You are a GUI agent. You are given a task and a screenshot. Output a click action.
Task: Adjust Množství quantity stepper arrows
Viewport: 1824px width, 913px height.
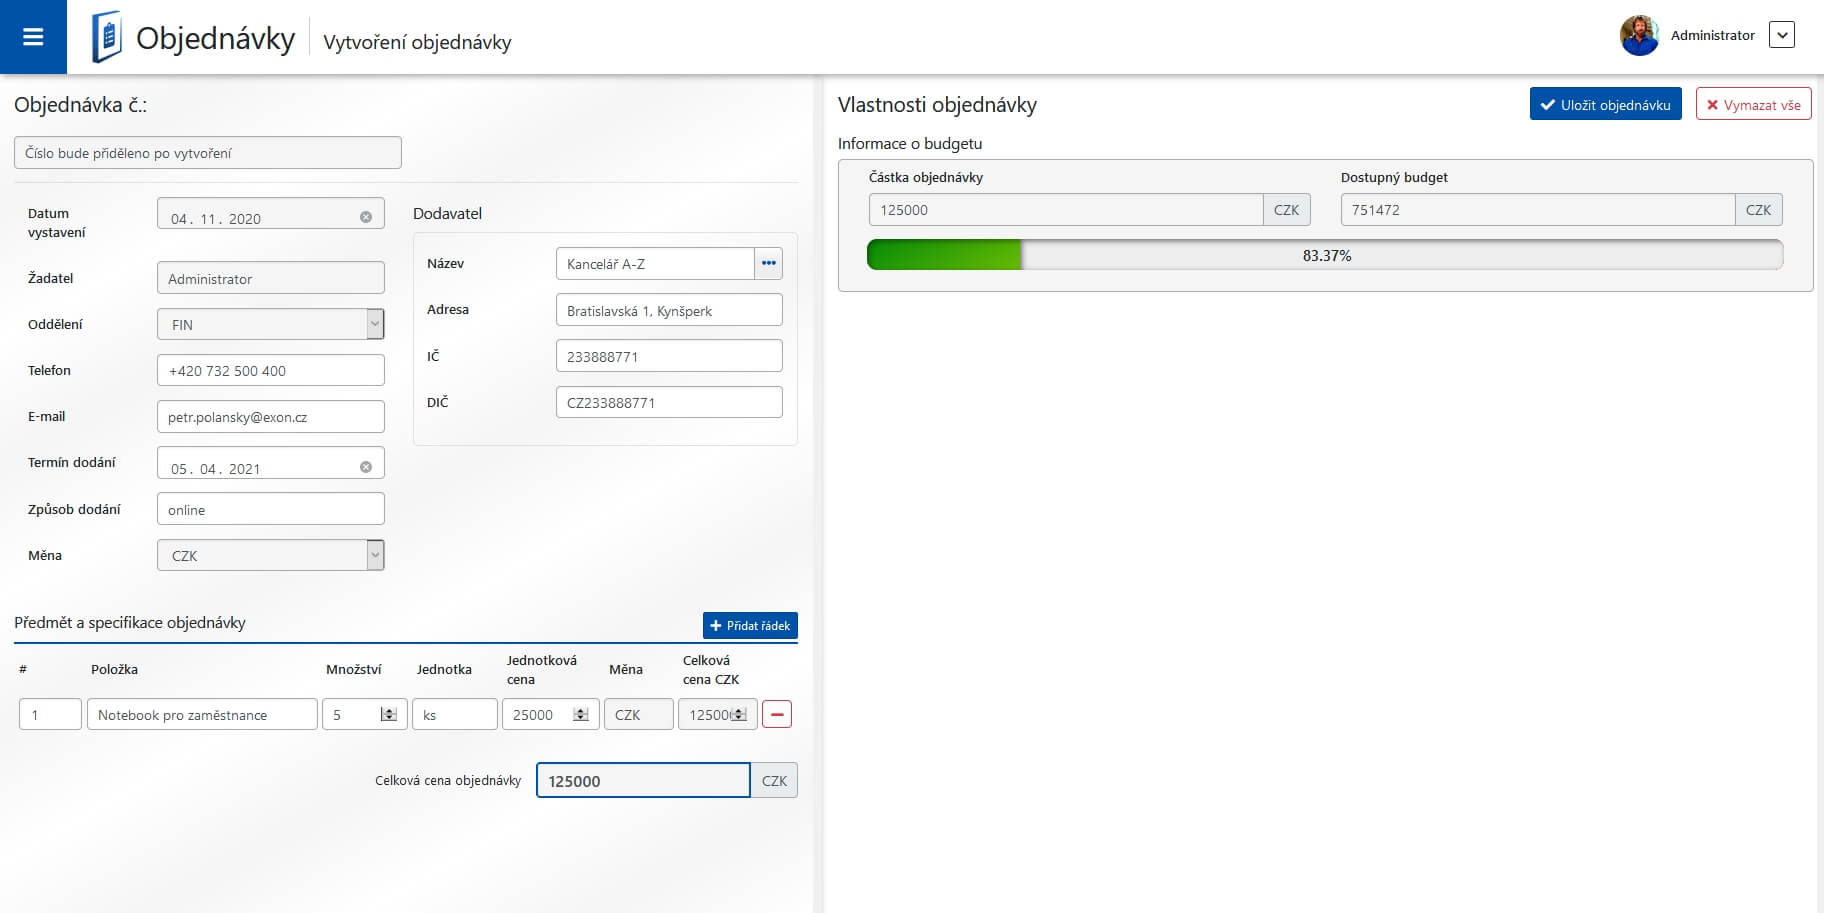click(x=389, y=714)
